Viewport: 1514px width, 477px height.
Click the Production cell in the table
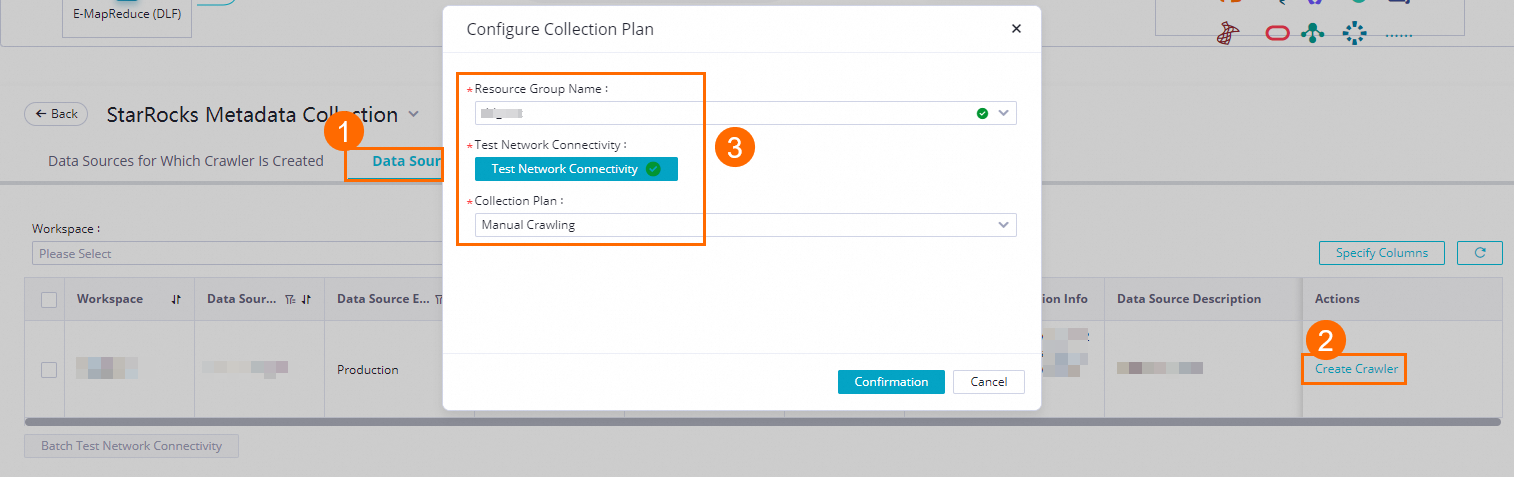coord(368,370)
